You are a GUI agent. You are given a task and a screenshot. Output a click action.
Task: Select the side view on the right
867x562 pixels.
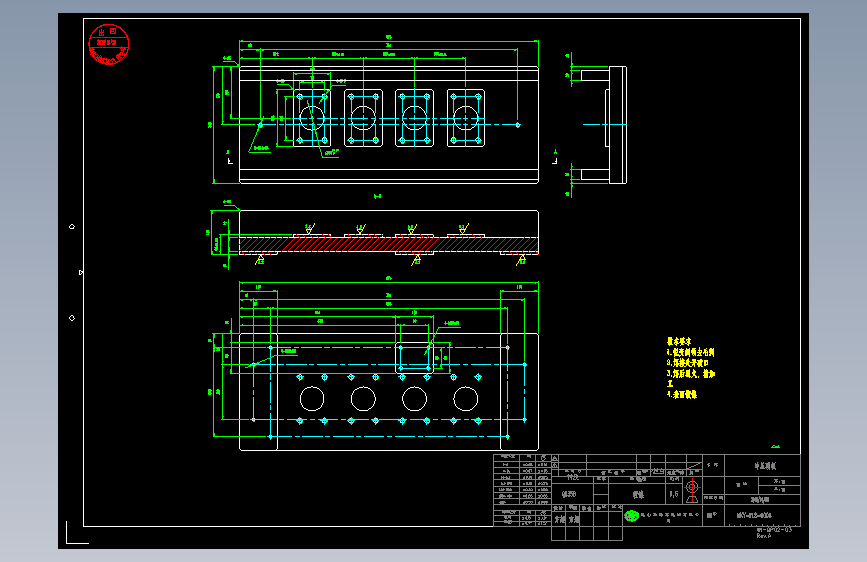599,124
